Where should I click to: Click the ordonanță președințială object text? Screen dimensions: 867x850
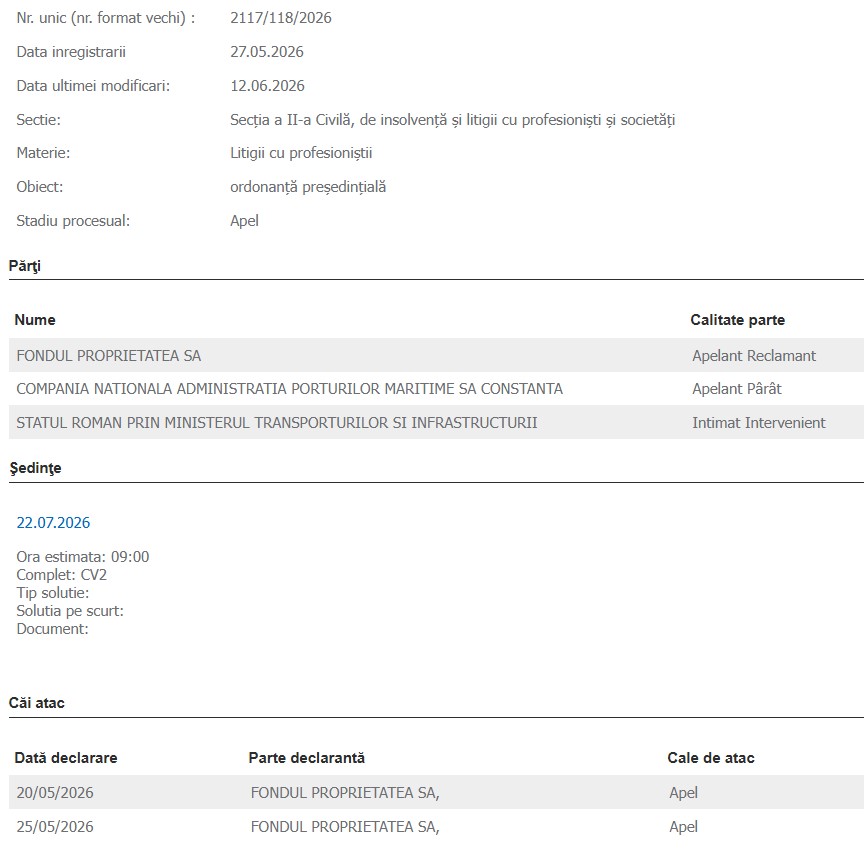[308, 187]
